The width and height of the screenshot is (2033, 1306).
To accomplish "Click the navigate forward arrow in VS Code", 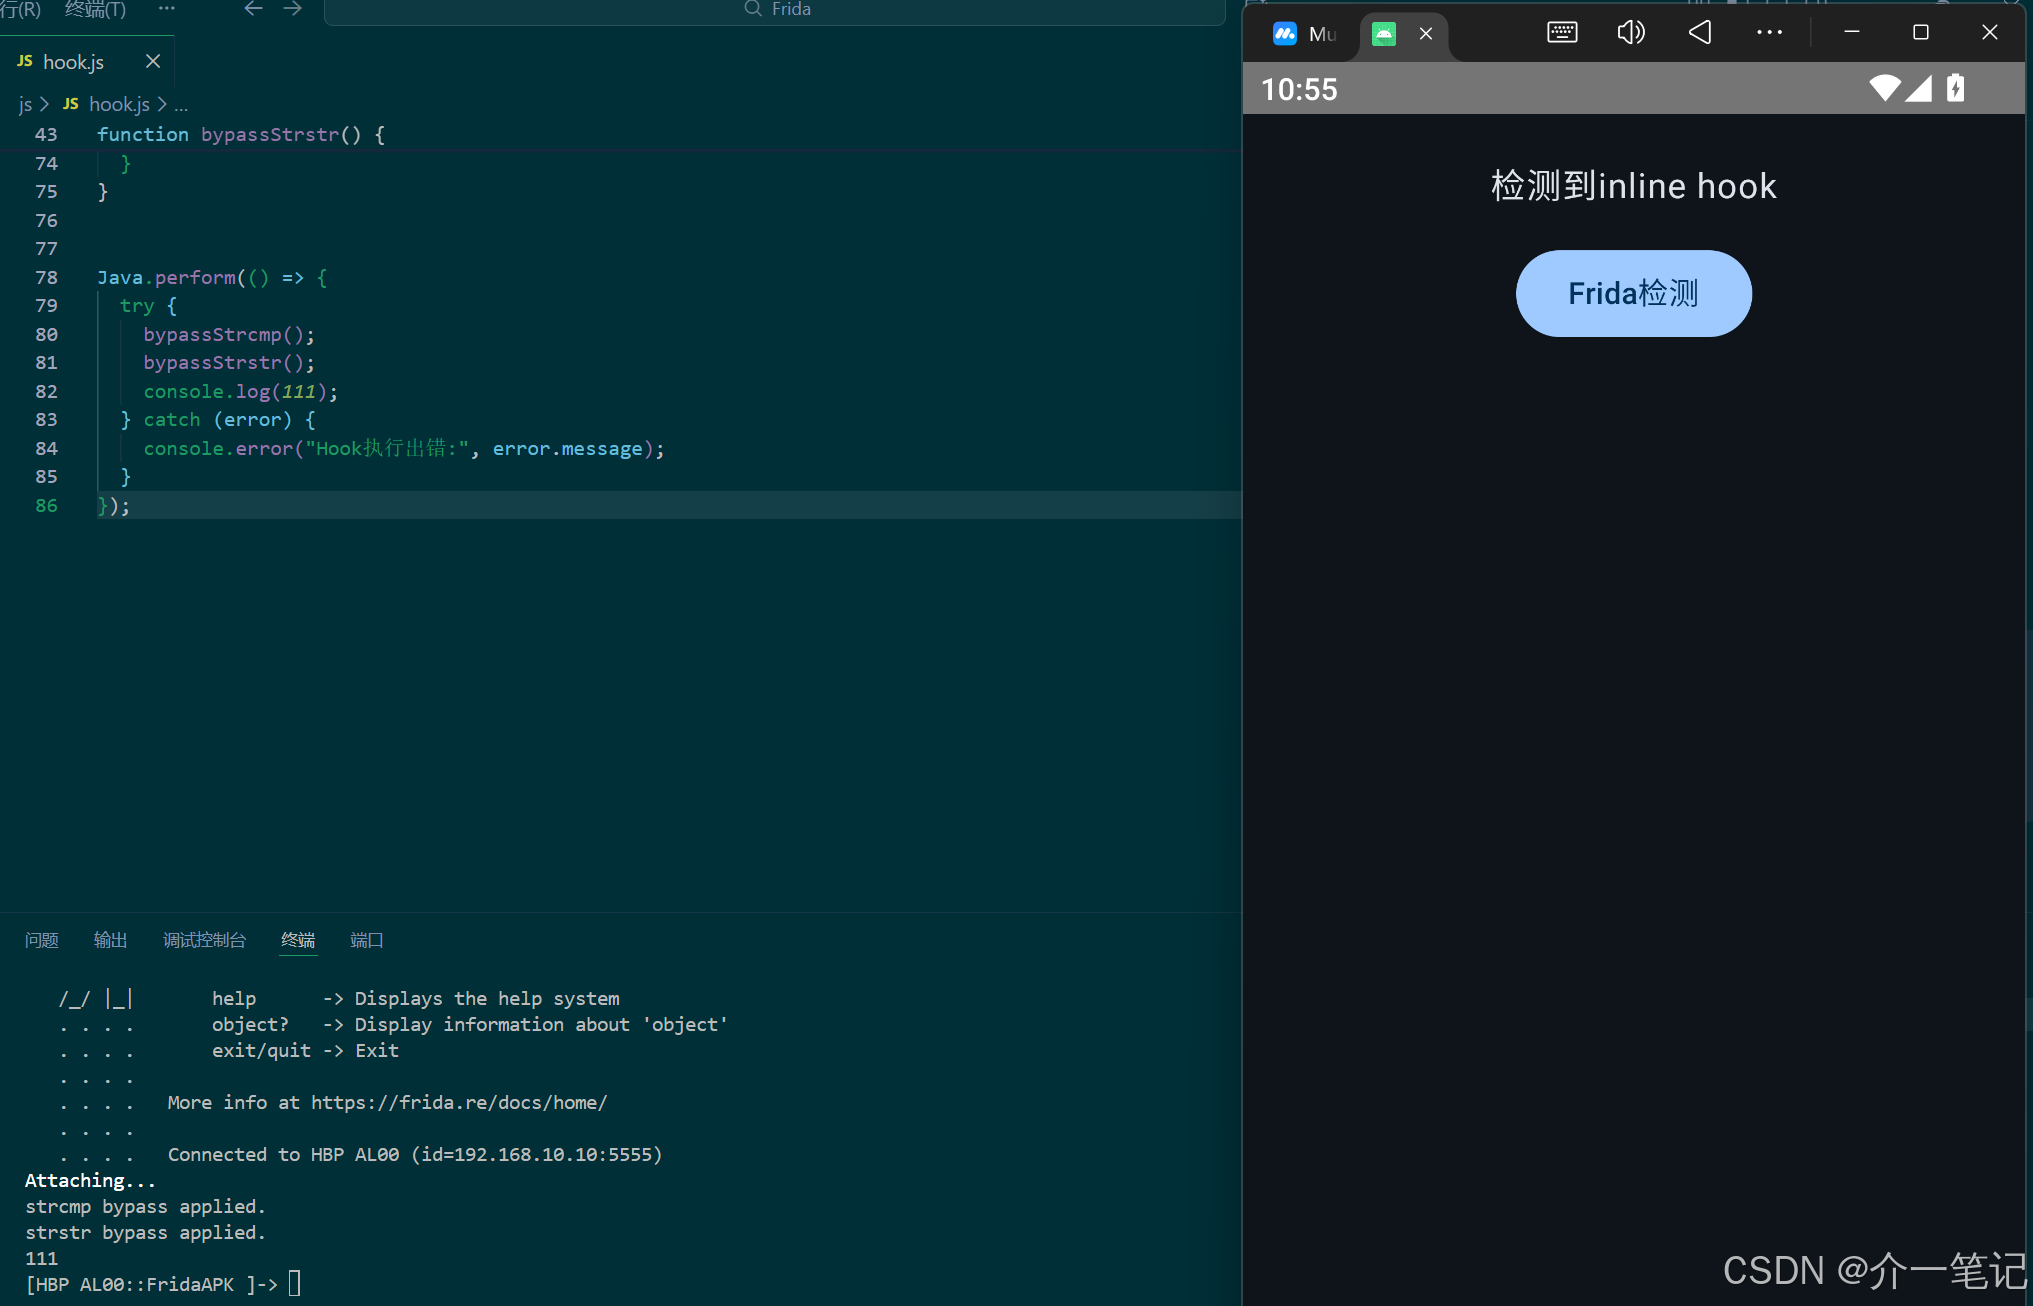I will coord(292,9).
